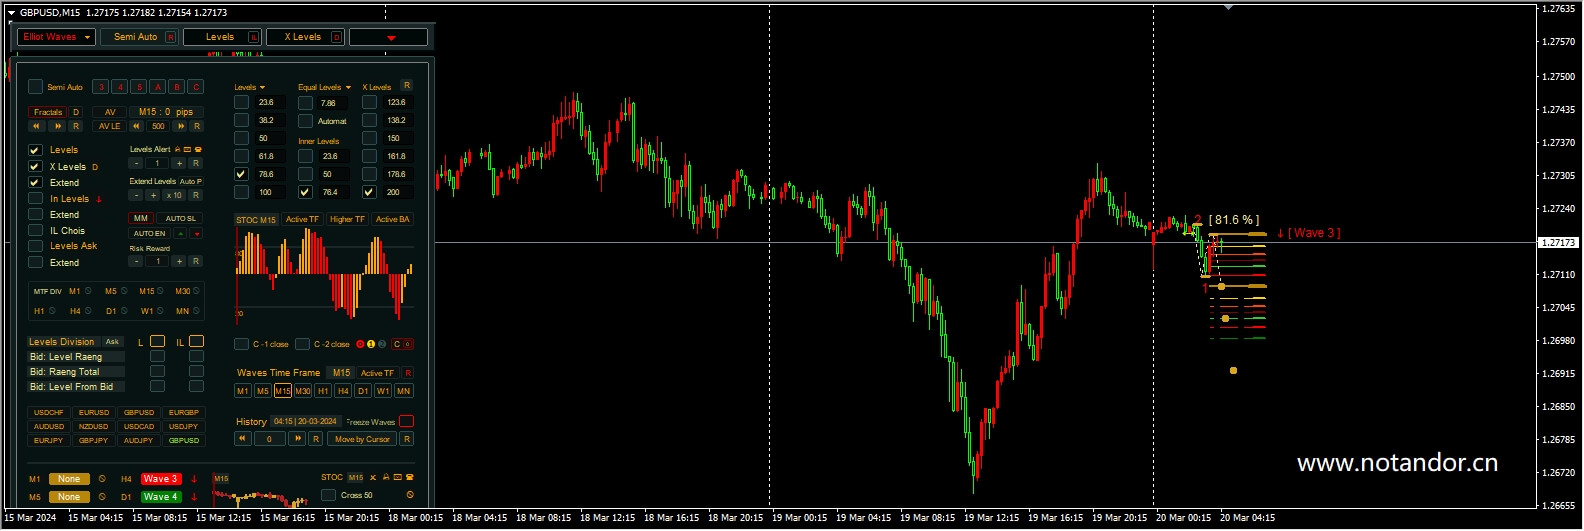Select the EURUSD symbol button
This screenshot has height=531, width=1584.
[94, 412]
